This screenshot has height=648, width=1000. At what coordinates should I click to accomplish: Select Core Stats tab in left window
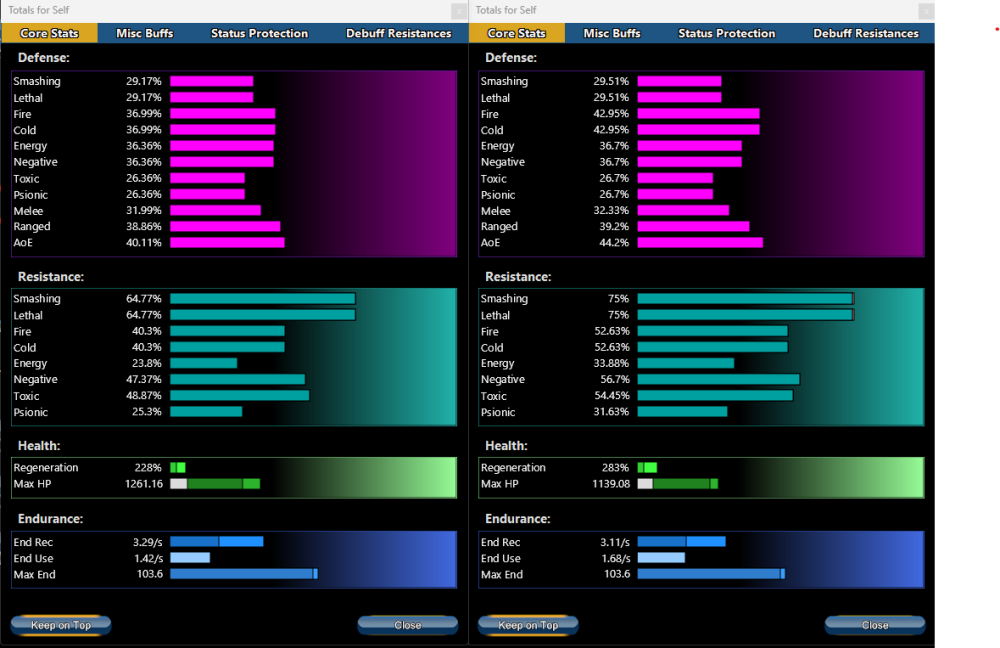click(49, 33)
